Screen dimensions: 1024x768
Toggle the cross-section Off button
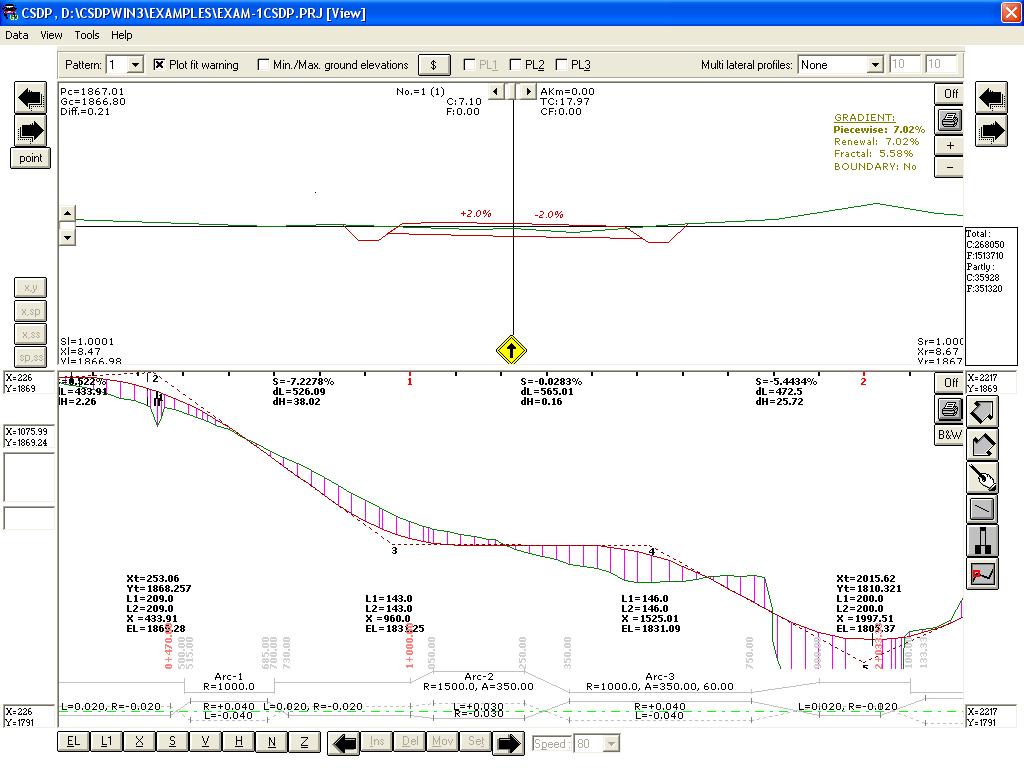click(950, 94)
